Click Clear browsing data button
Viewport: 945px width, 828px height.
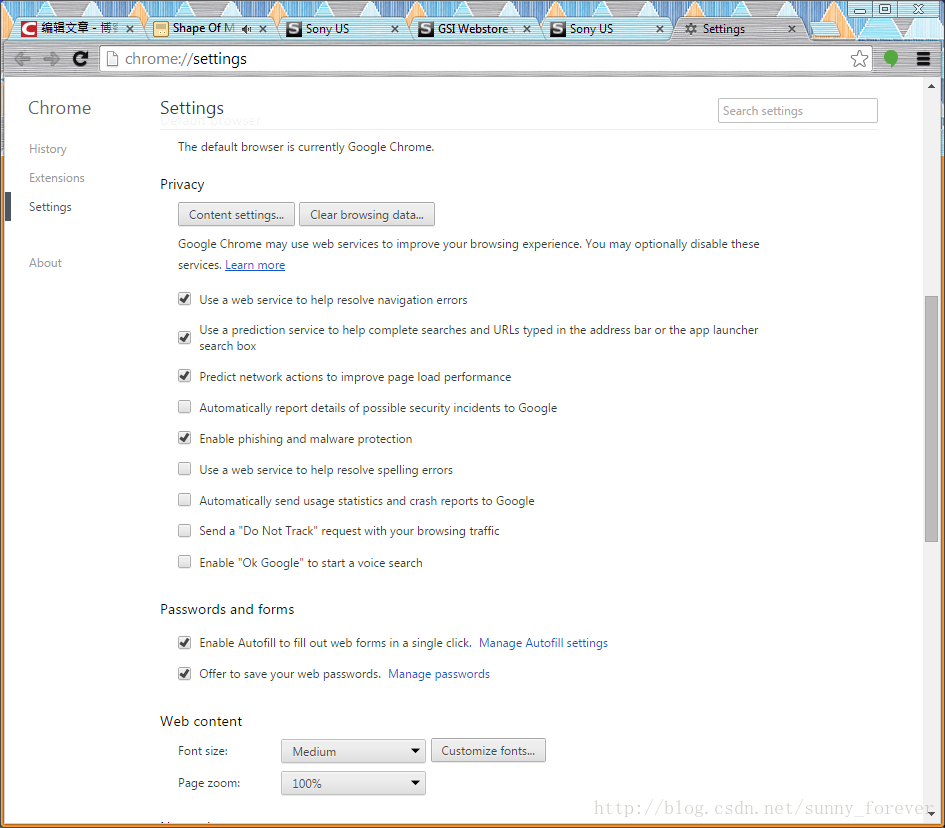(x=366, y=215)
